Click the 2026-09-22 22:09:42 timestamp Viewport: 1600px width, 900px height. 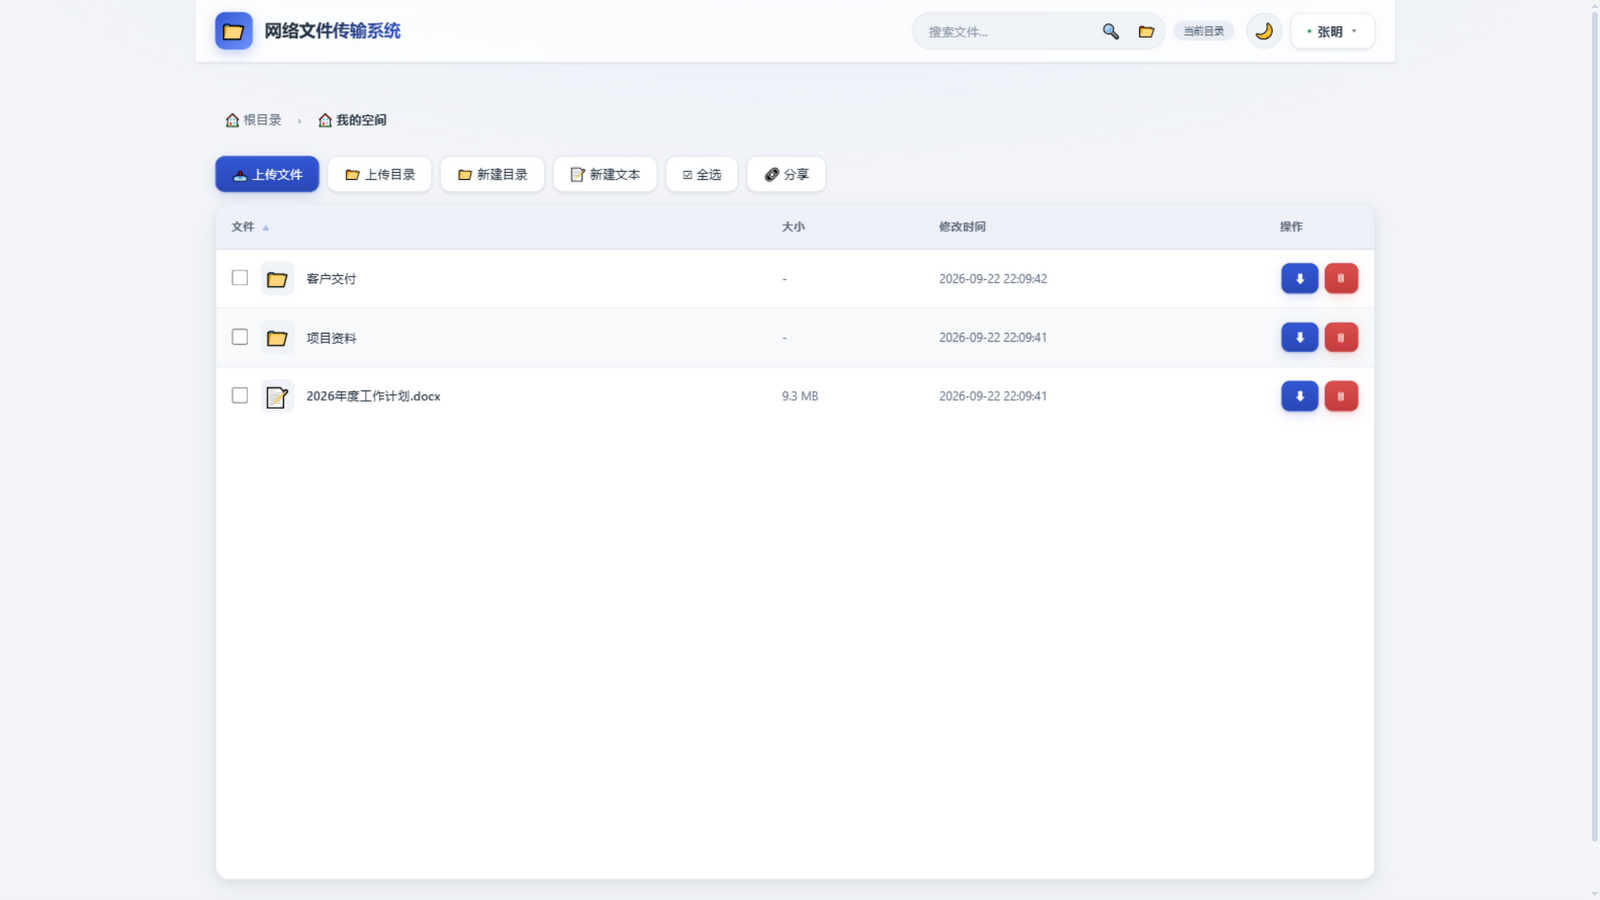993,279
